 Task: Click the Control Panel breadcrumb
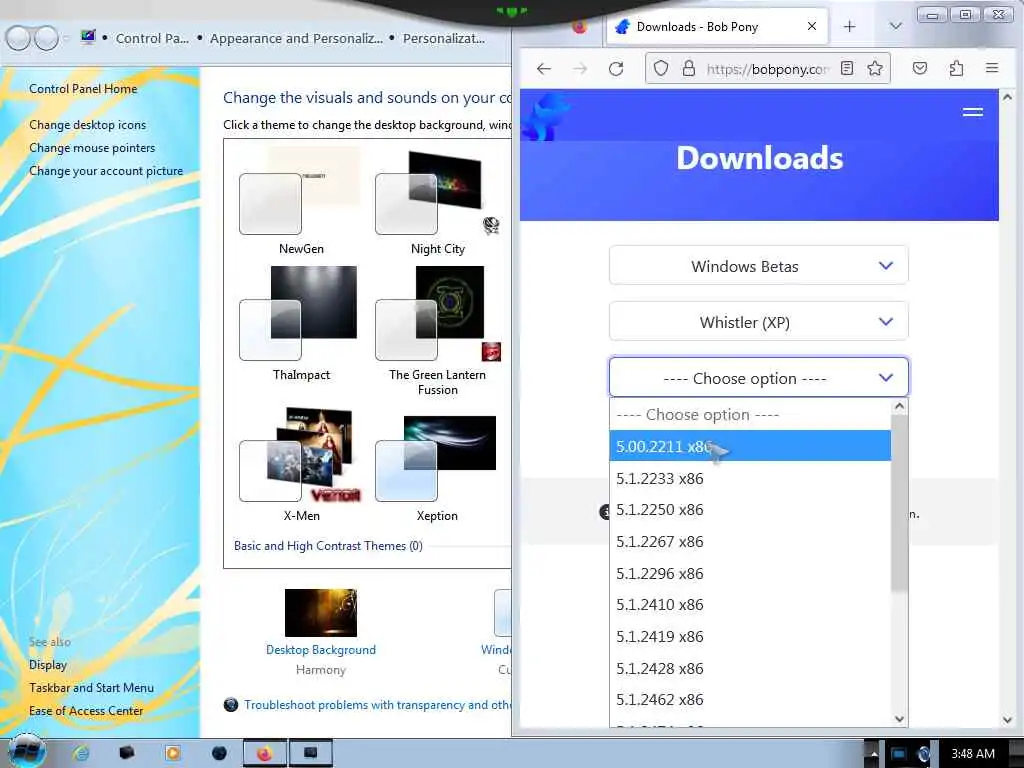tap(152, 39)
